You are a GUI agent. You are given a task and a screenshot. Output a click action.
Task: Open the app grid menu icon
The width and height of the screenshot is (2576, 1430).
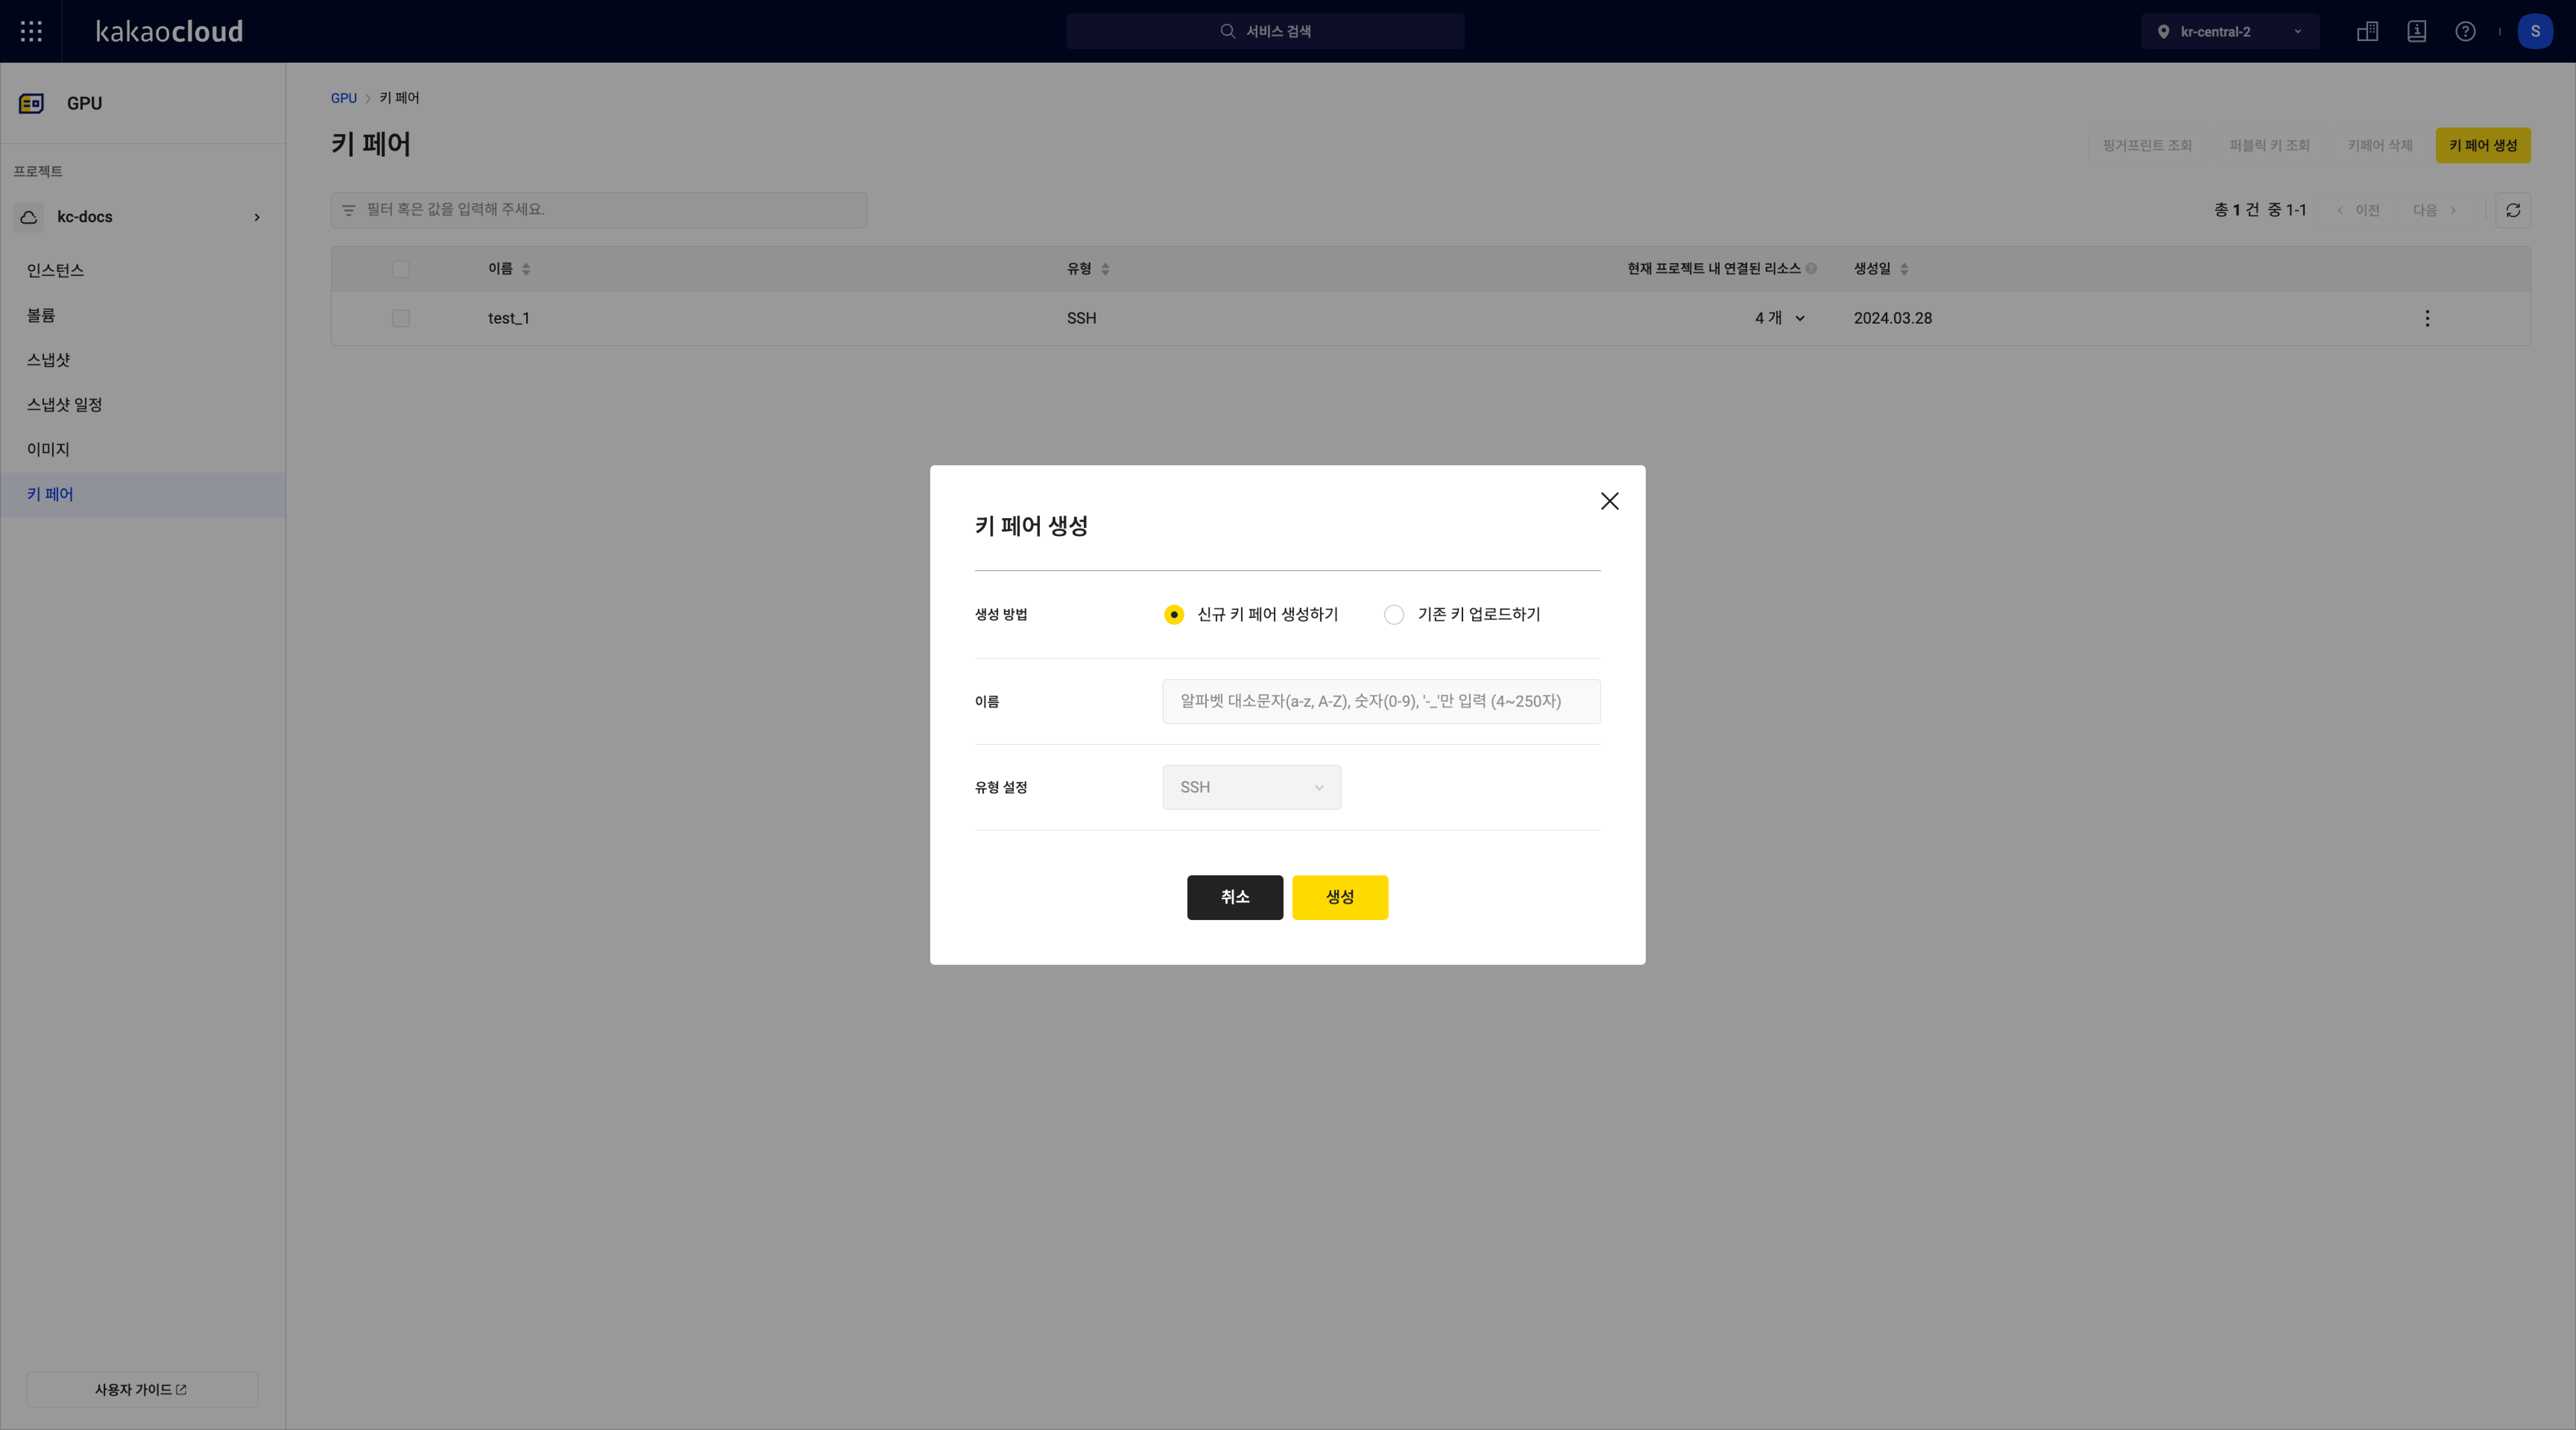pos(31,31)
